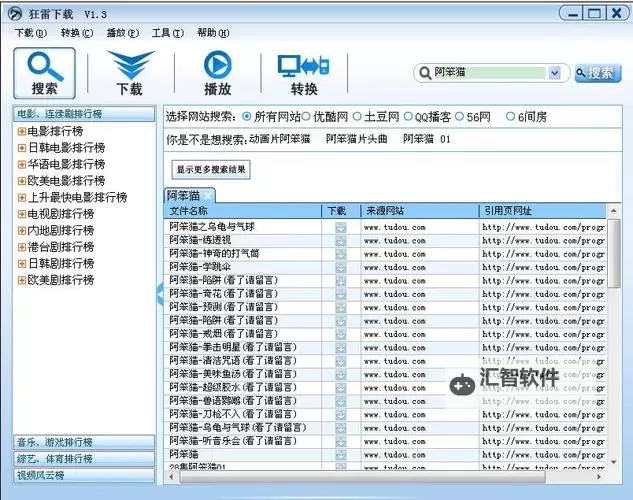Download 阿笨猫之乌龟与气球 via its download icon
The image size is (633, 500).
coord(341,227)
